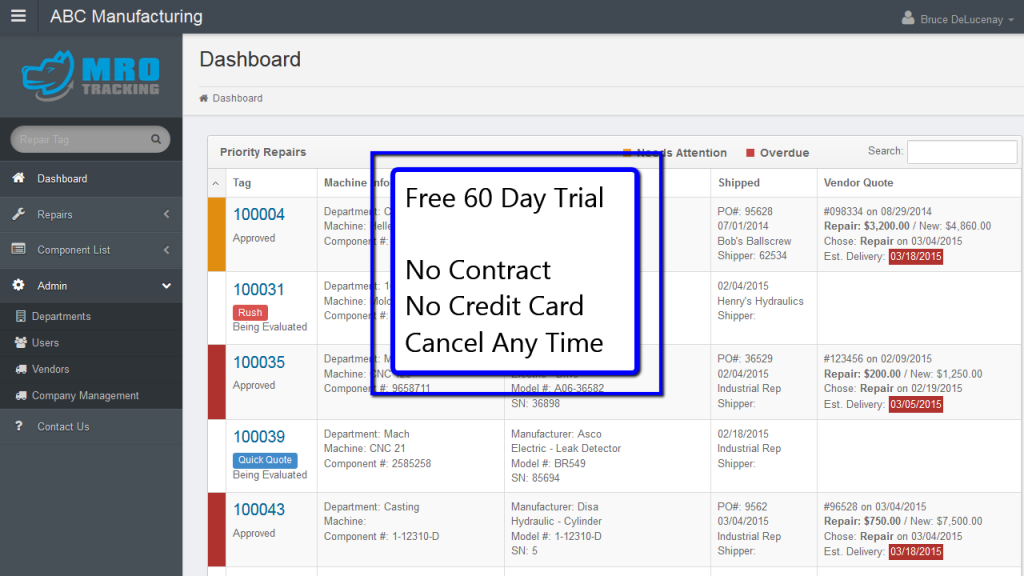This screenshot has height=576, width=1024.
Task: Click the hamburger menu icon top left
Action: pyautogui.click(x=18, y=16)
